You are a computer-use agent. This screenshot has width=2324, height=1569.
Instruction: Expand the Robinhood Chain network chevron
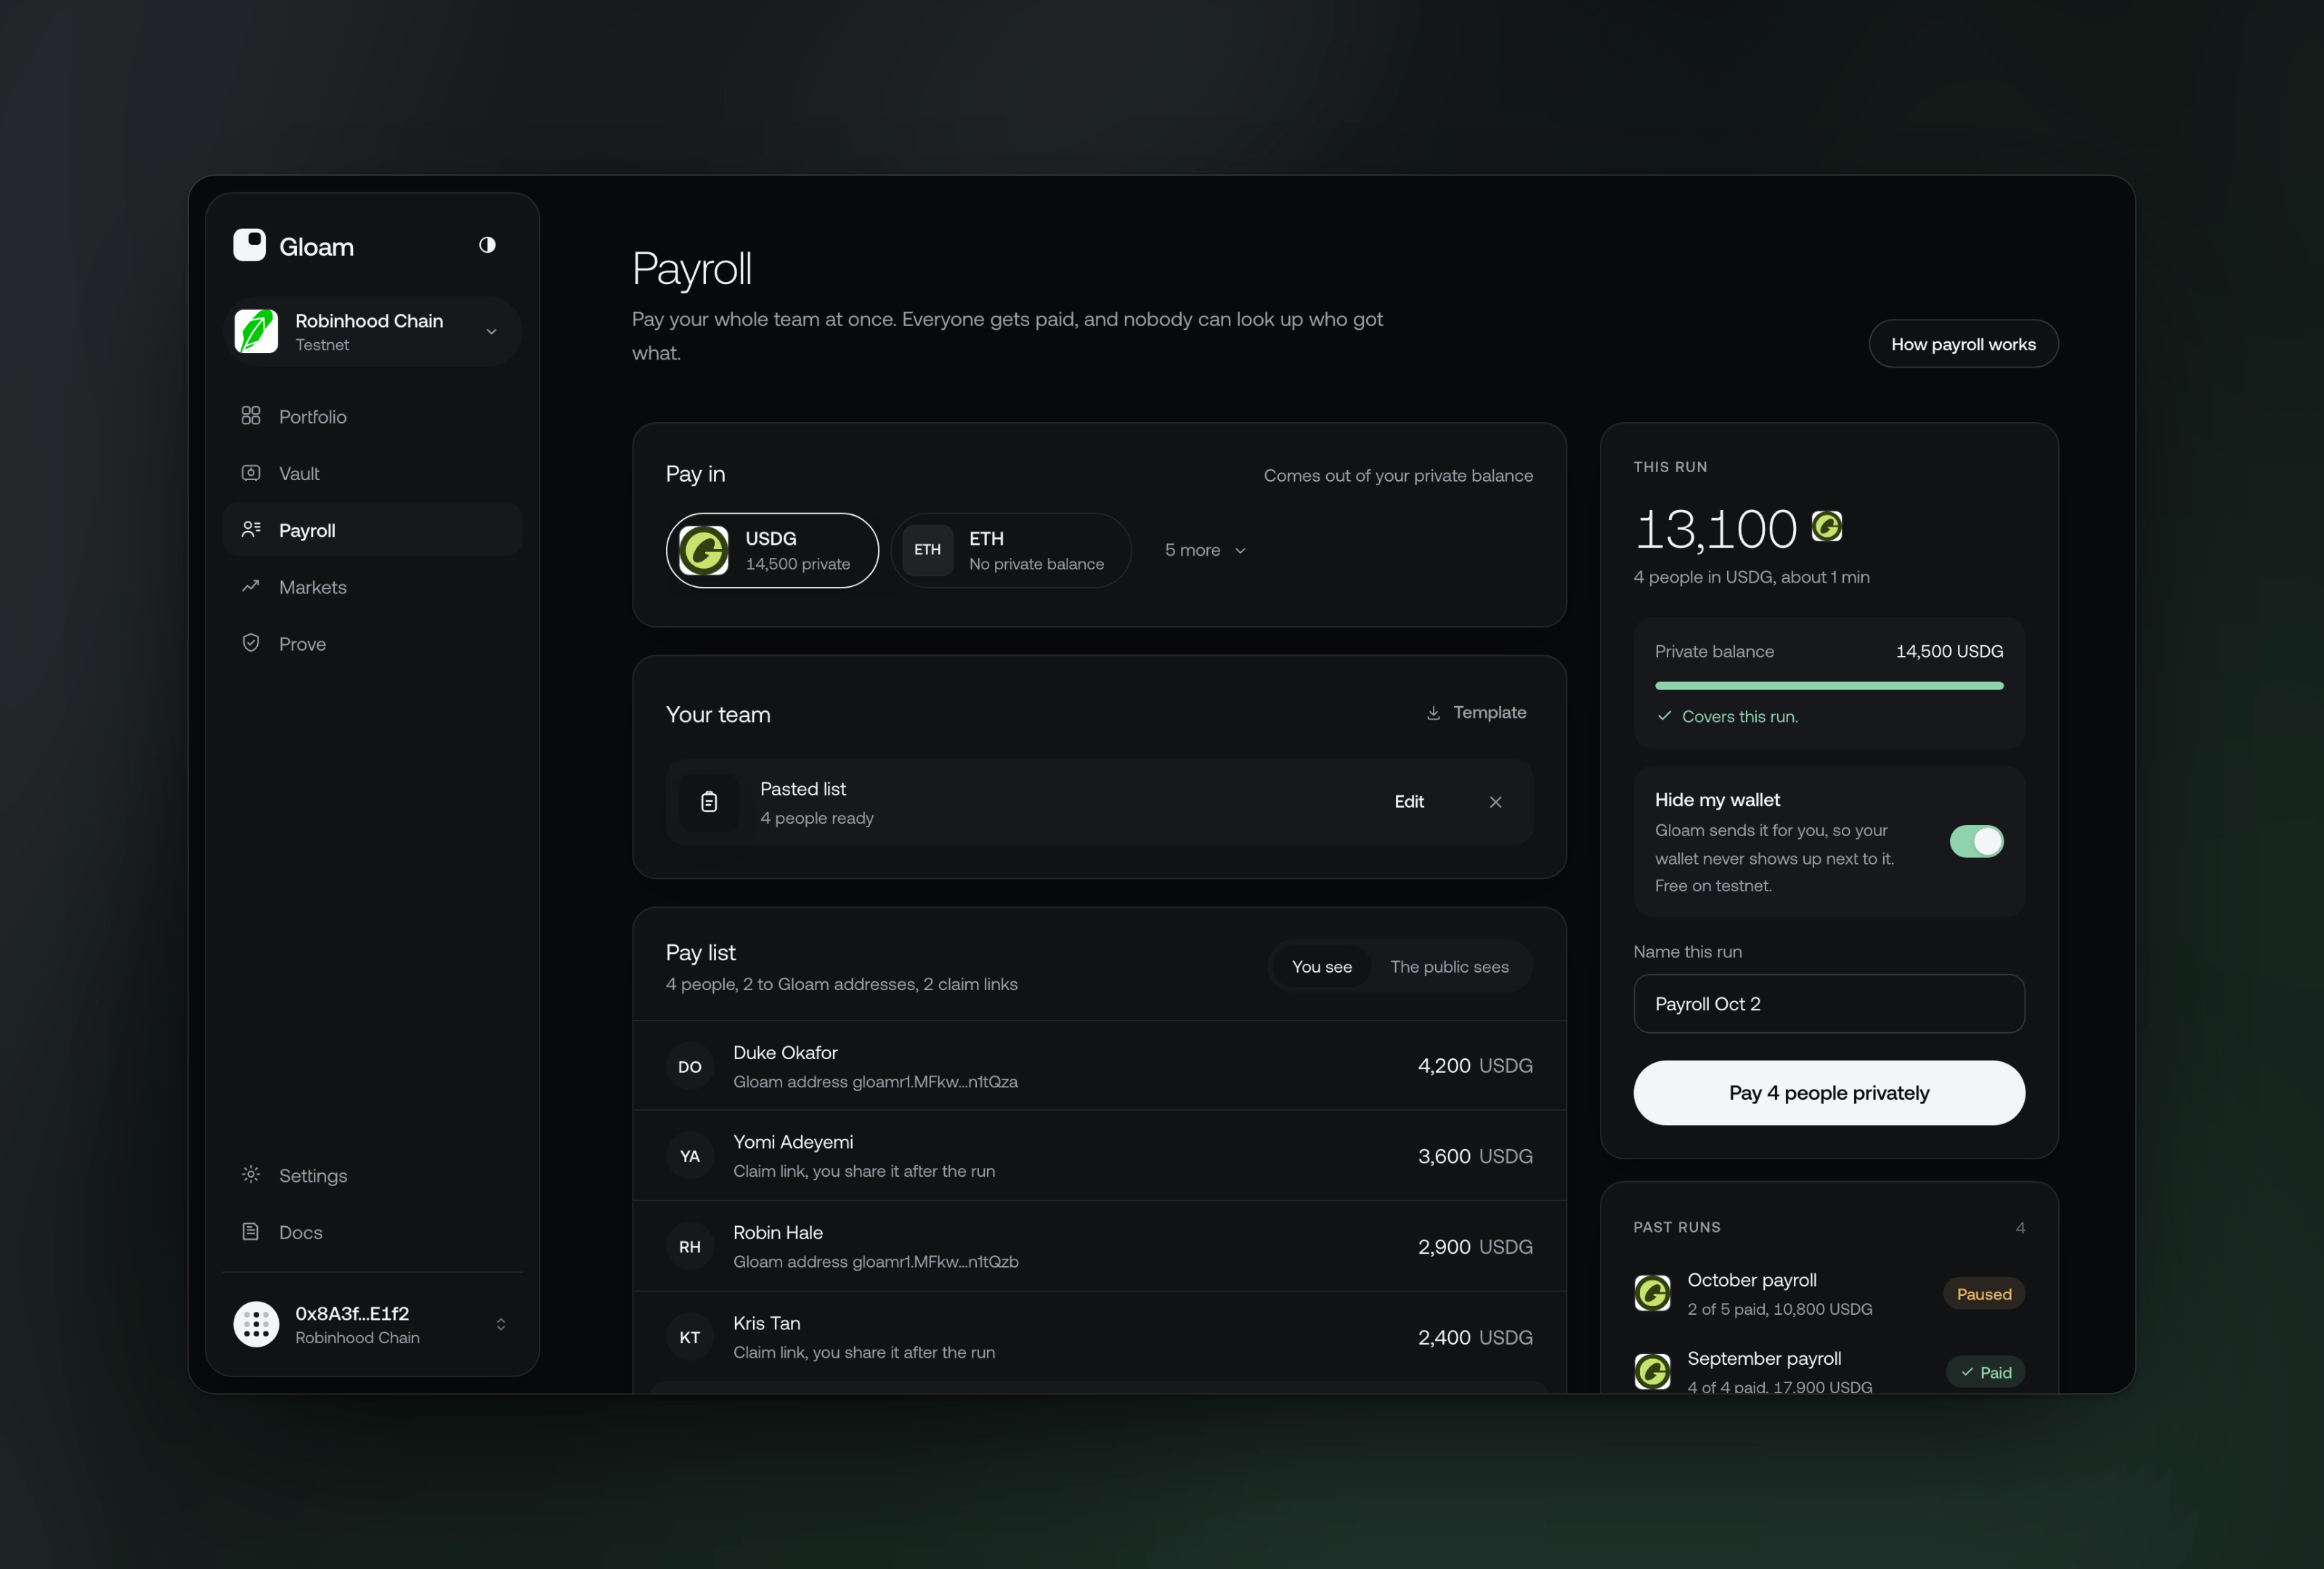click(491, 331)
